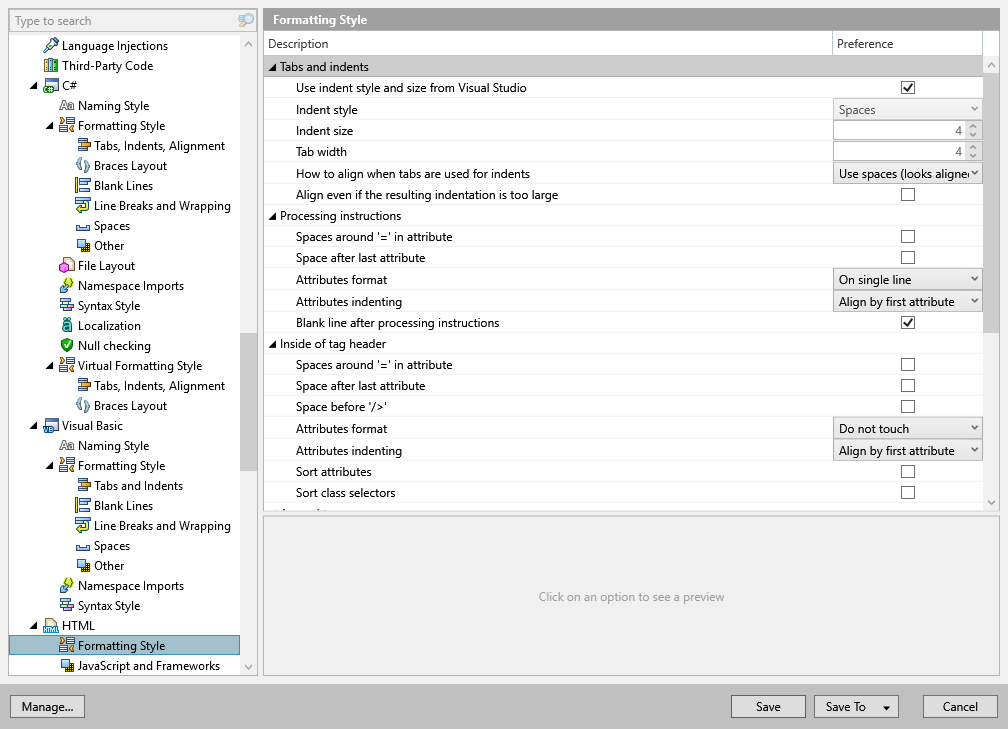Uncheck Use indent style from Visual Studio
Viewport: 1008px width, 729px height.
908,87
